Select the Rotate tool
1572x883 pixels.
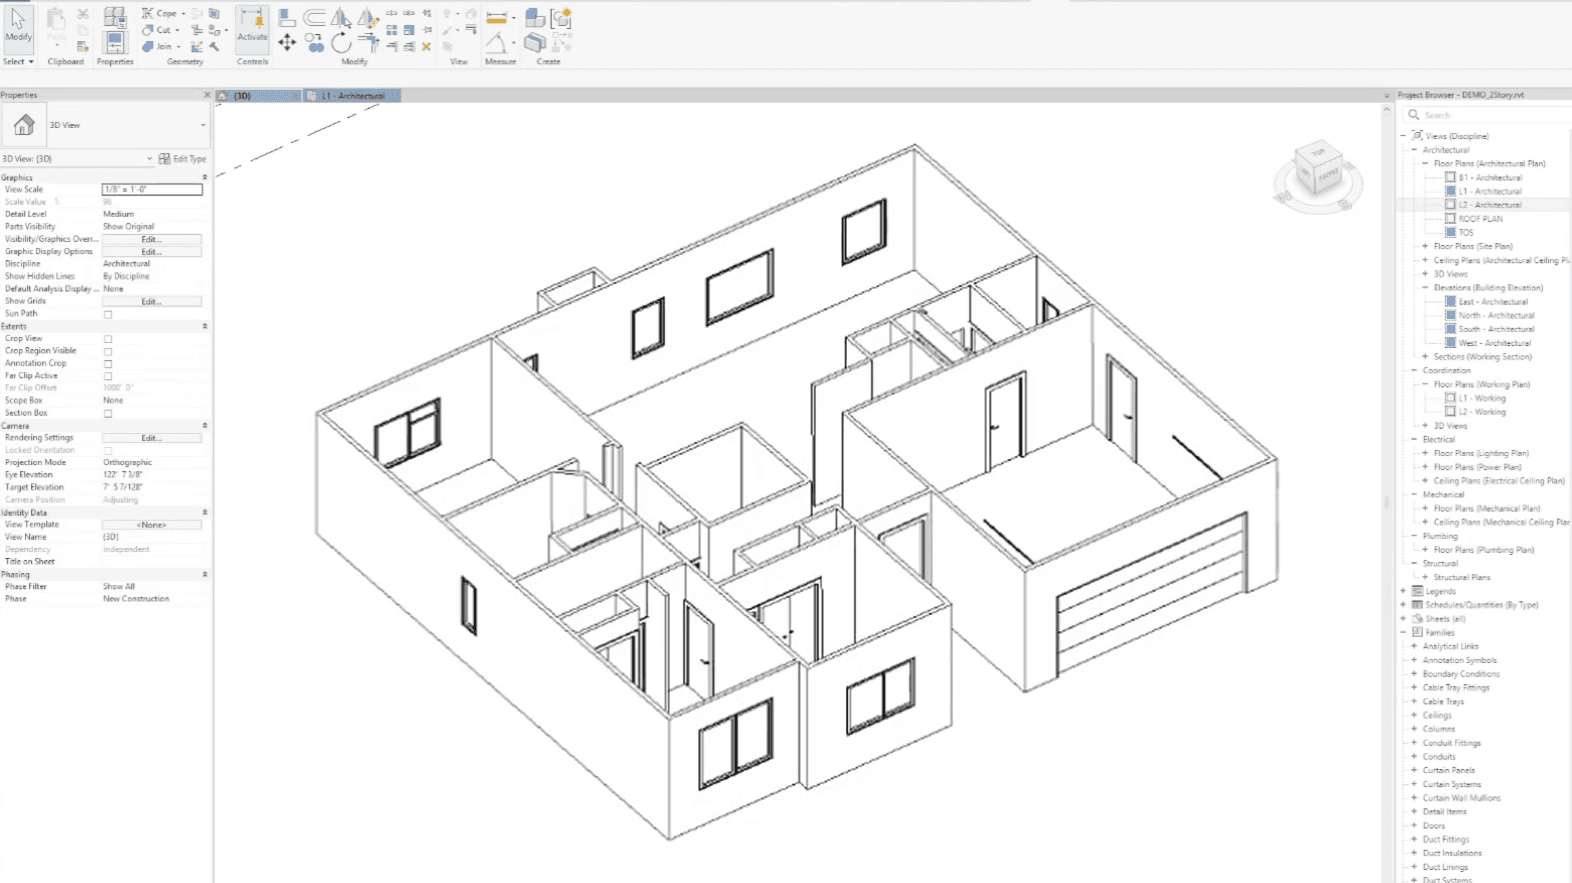click(341, 42)
